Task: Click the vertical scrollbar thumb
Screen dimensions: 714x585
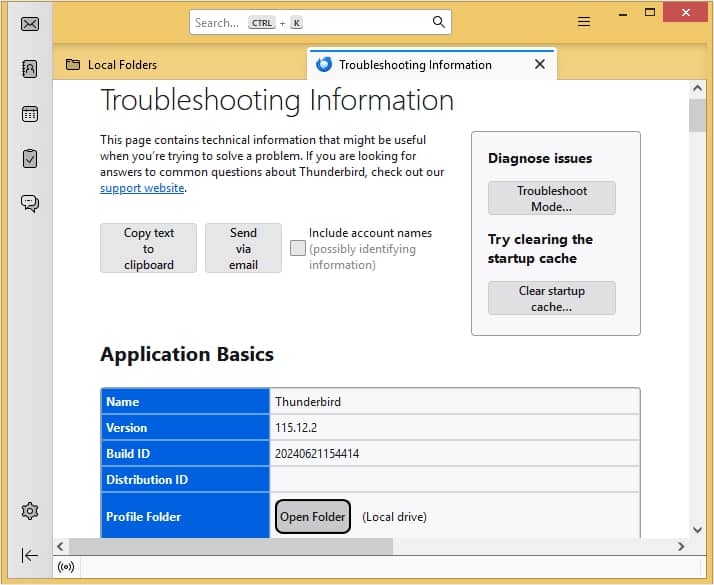Action: click(x=697, y=115)
